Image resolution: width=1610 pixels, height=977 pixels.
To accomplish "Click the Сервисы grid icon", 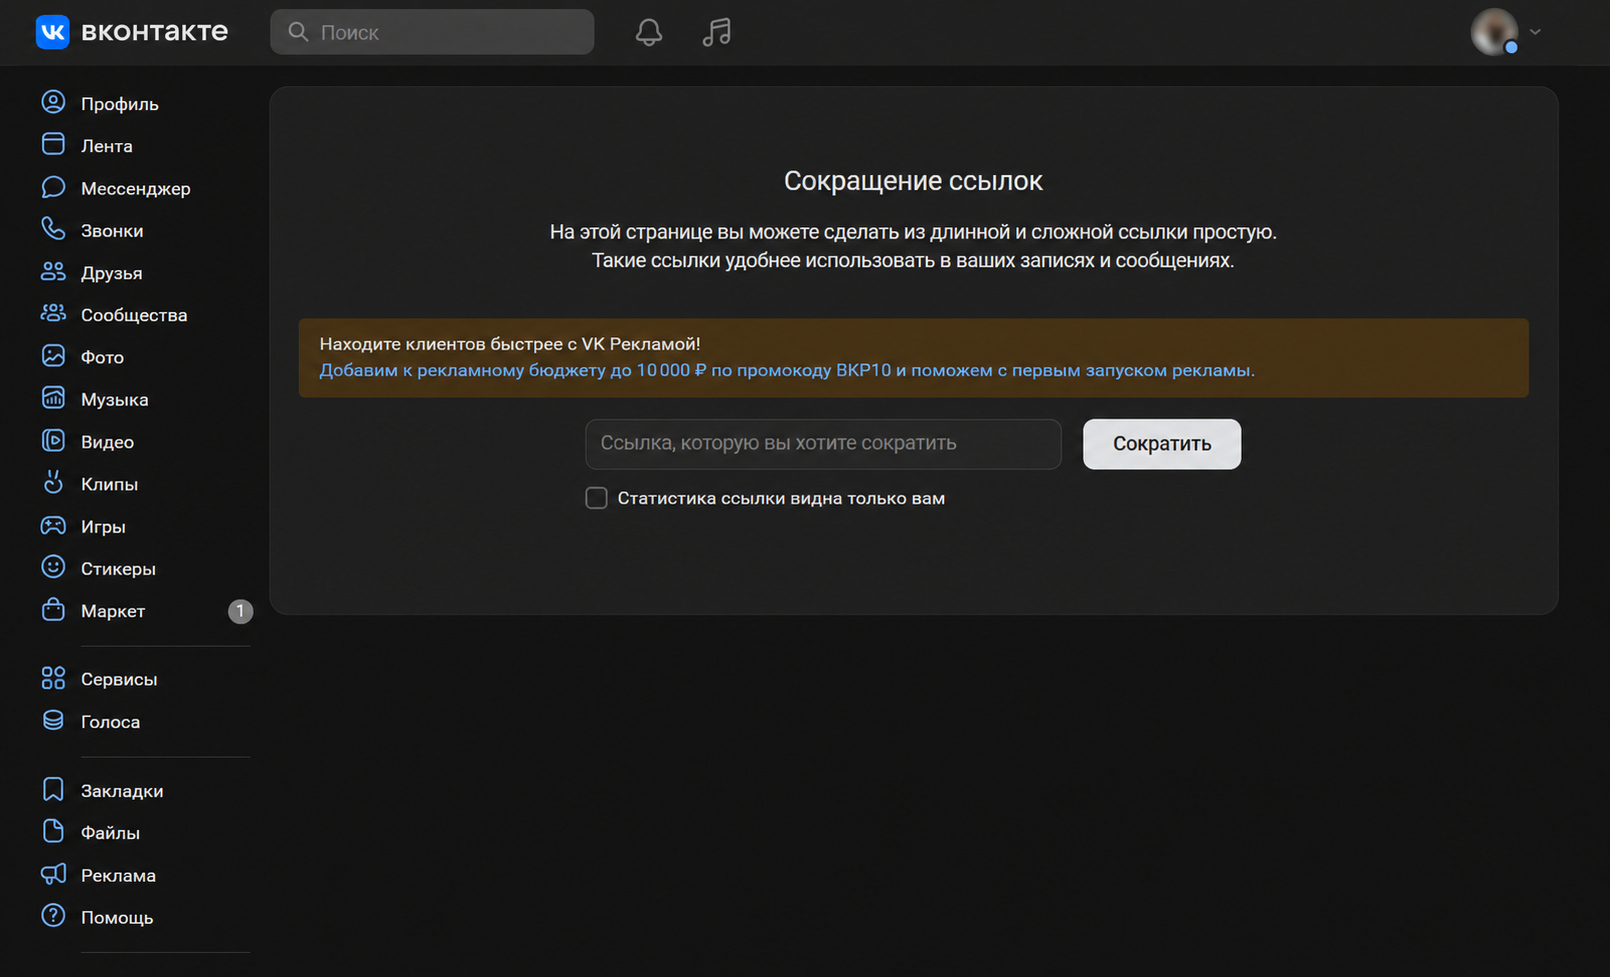I will point(53,678).
